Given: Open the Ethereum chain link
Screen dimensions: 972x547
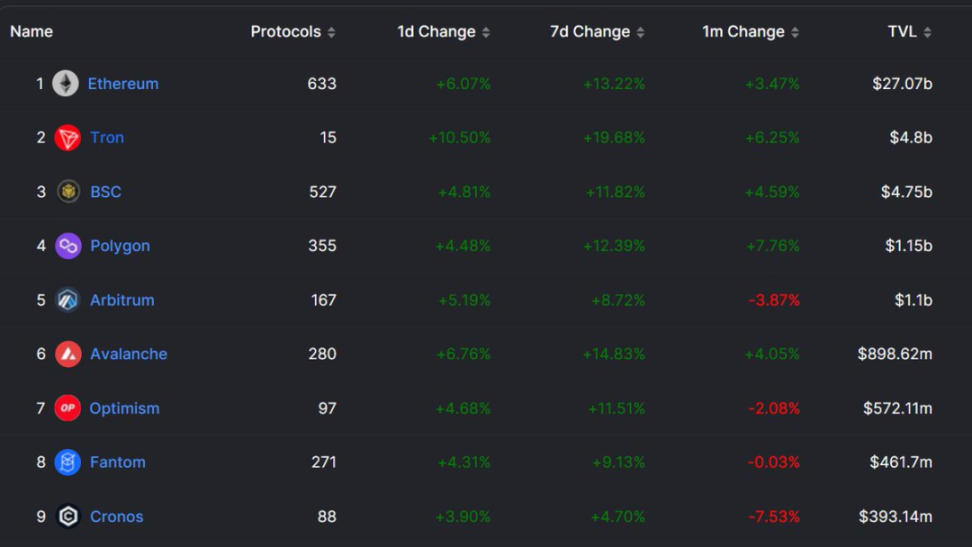Looking at the screenshot, I should point(123,84).
